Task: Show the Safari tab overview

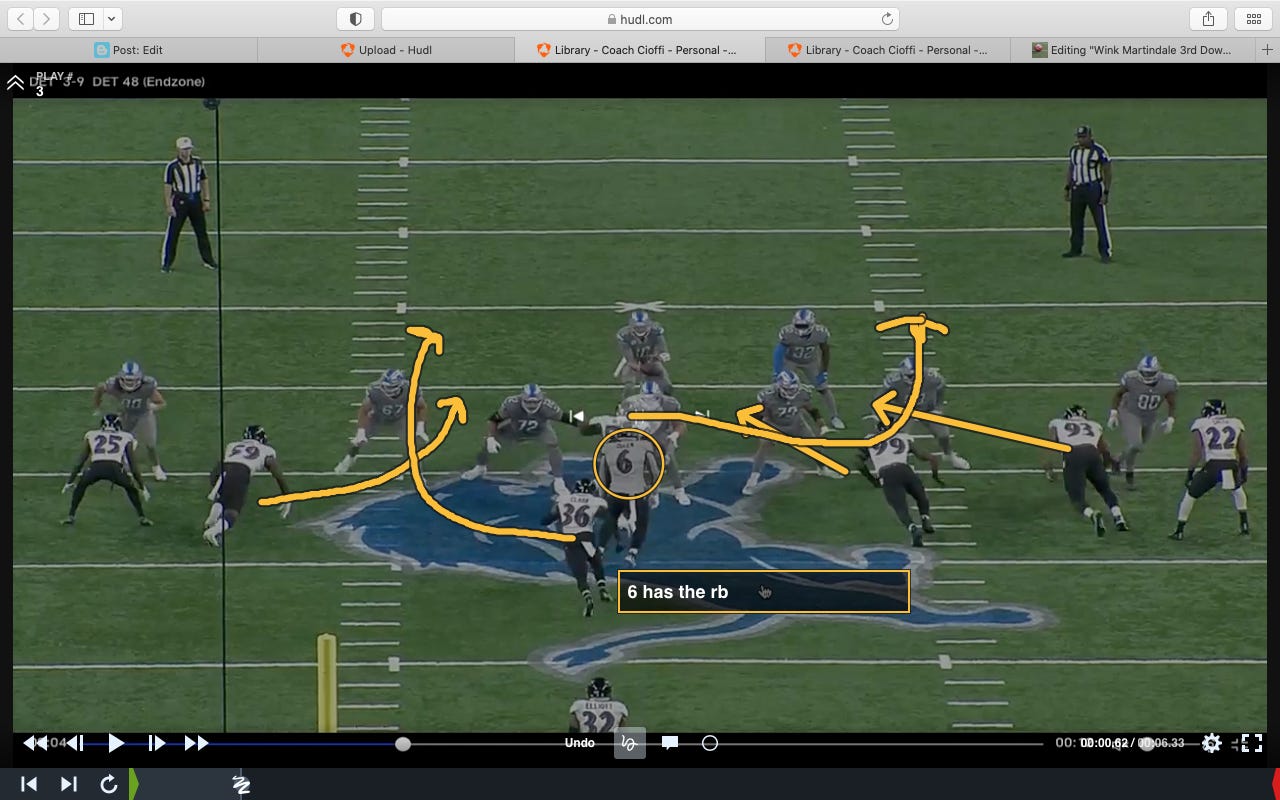Action: (1253, 19)
